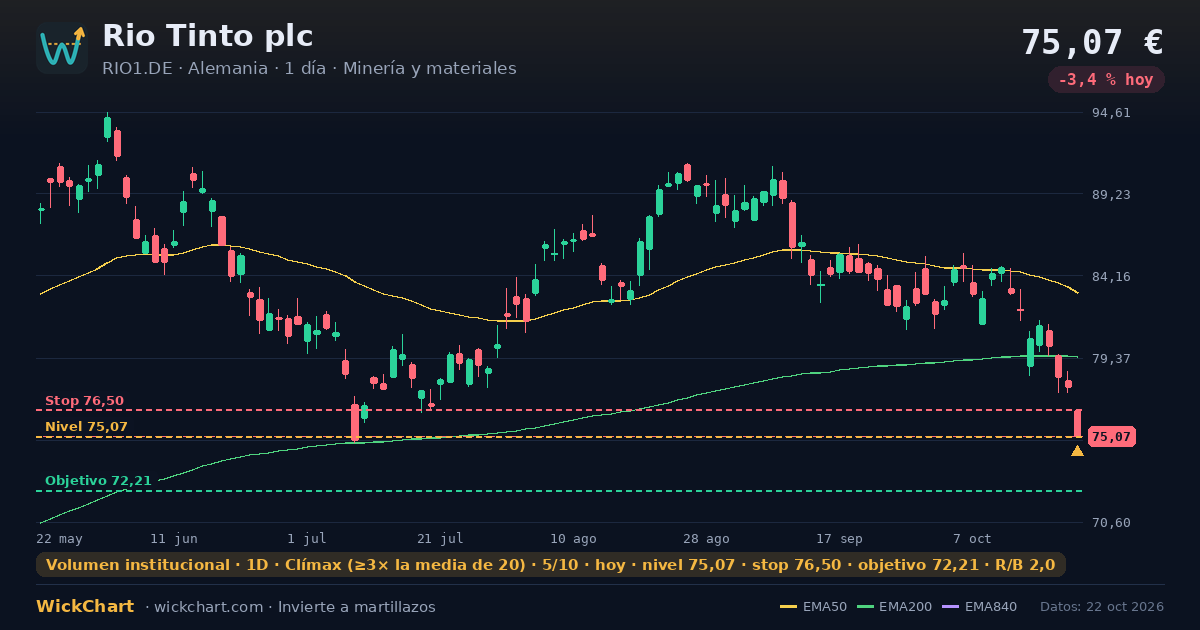Click the Nivel 75,07 level label
1200x630 pixels.
pyautogui.click(x=86, y=427)
